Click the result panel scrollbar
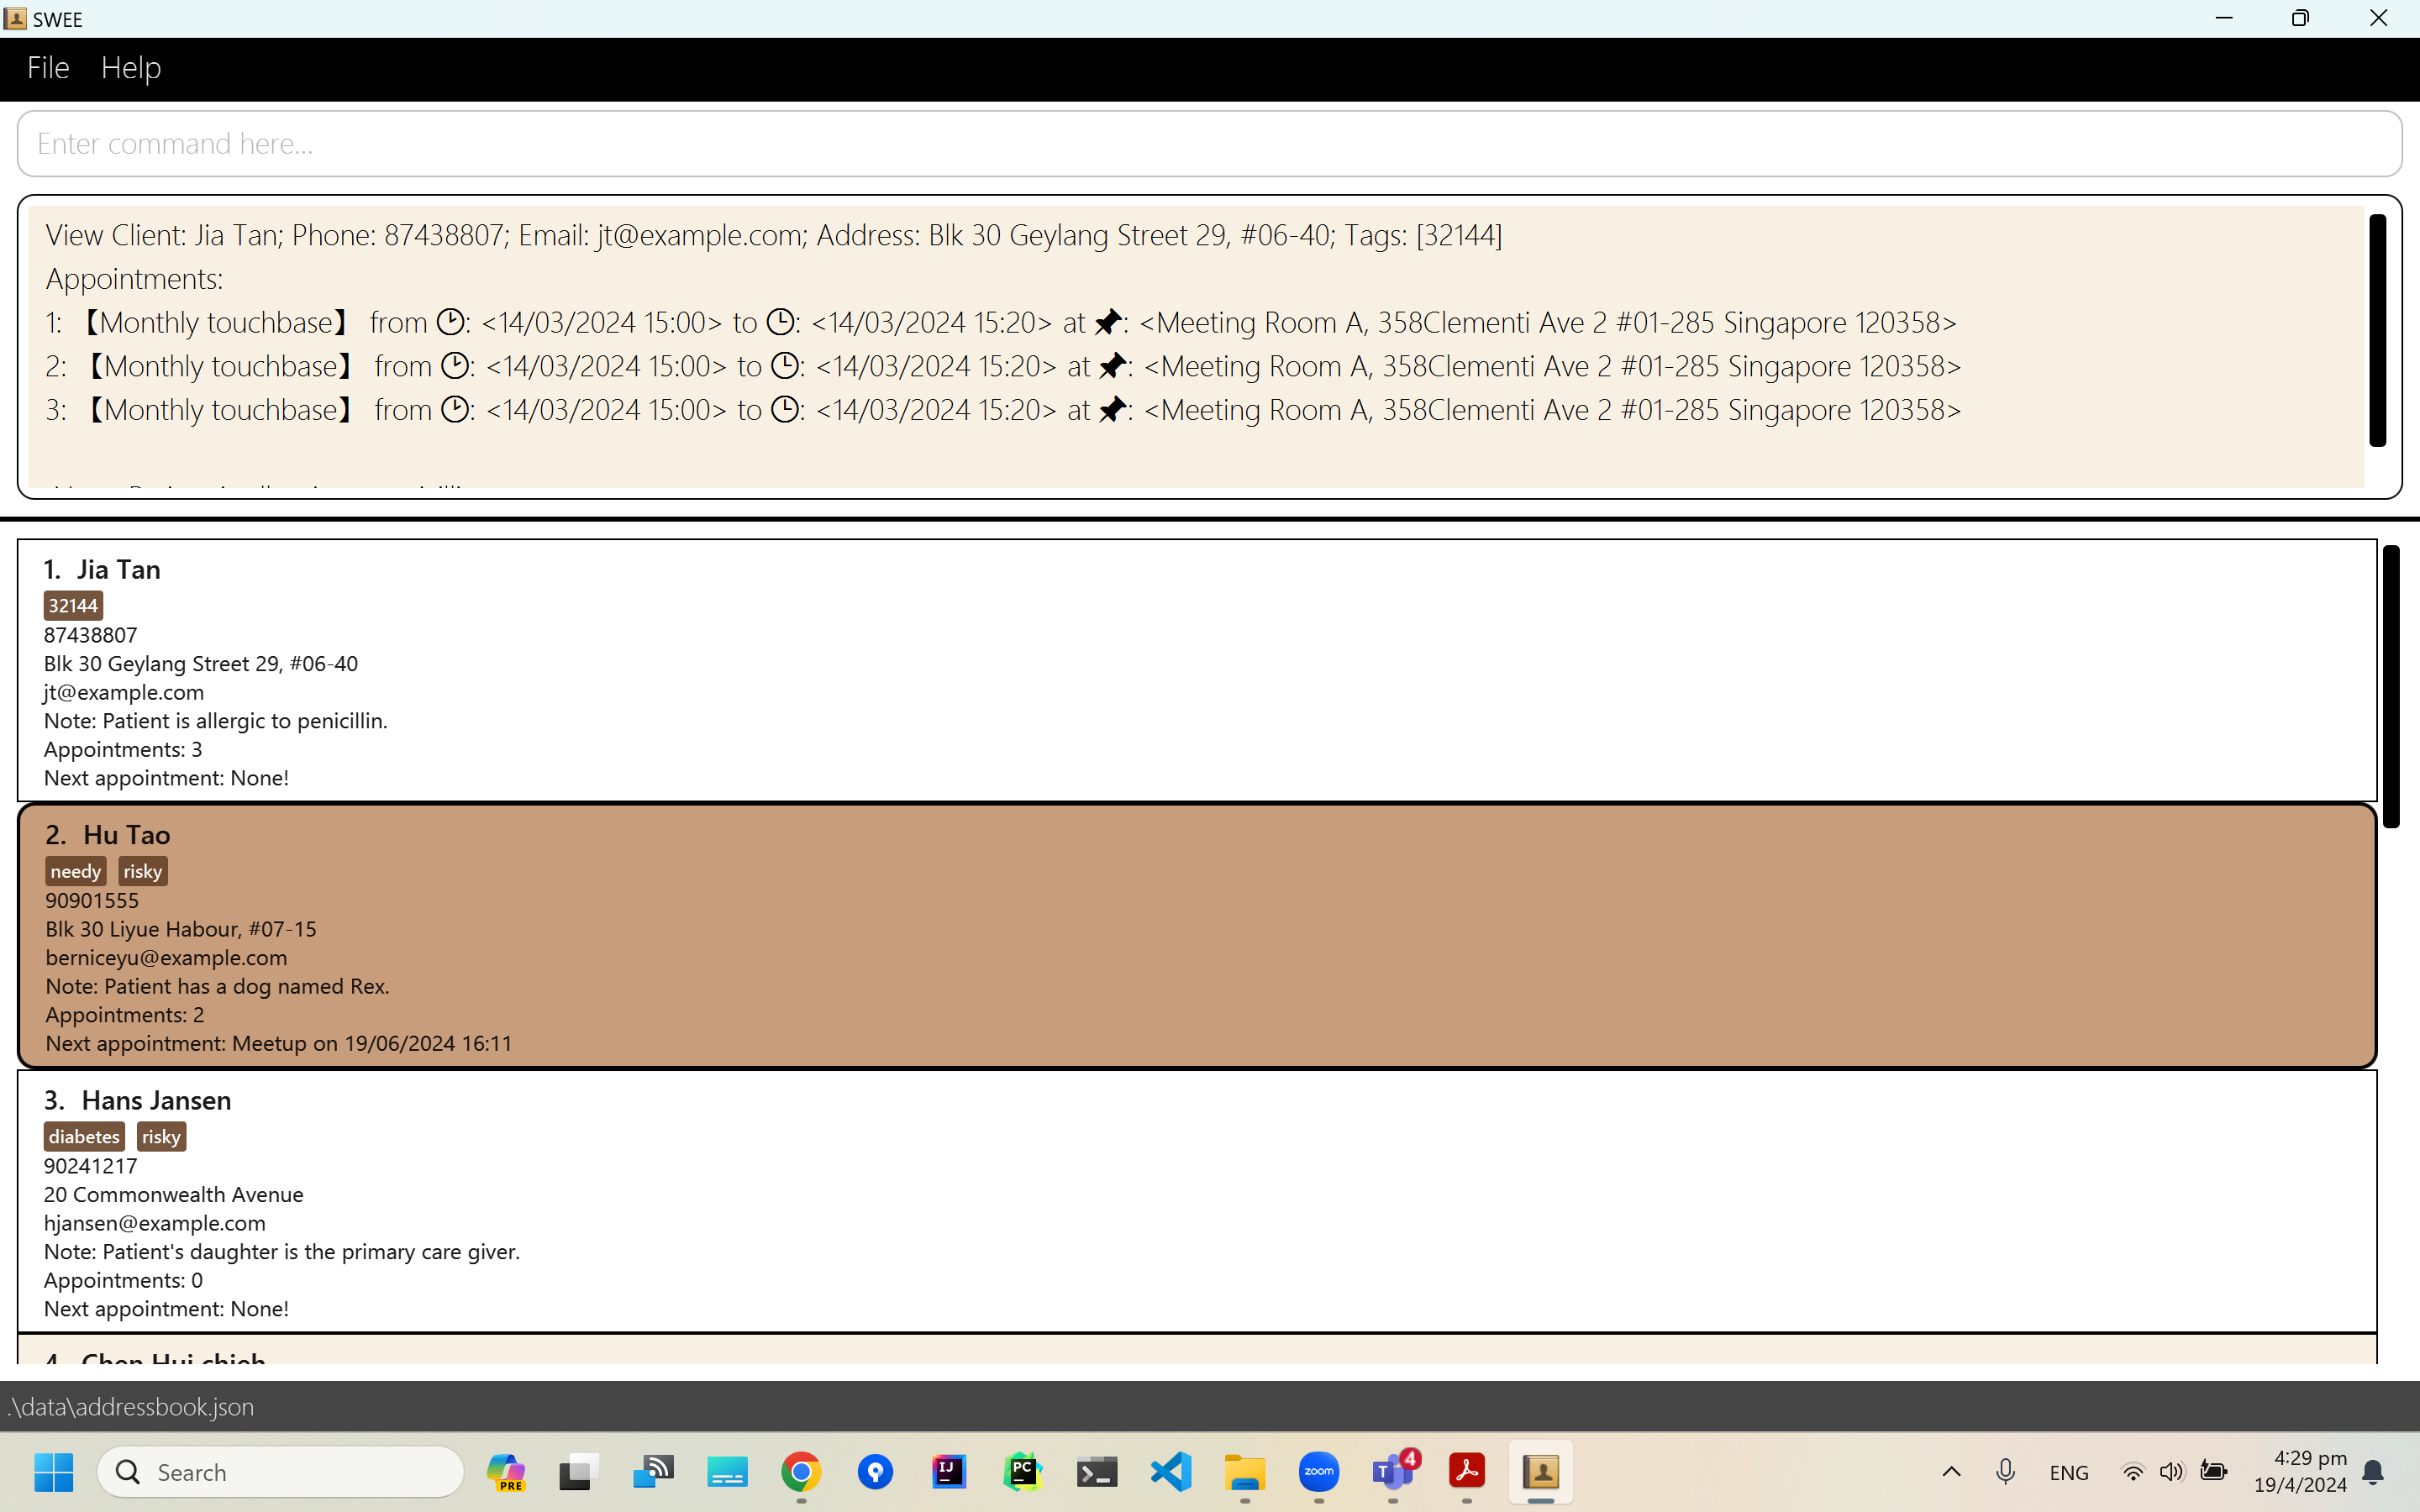2420x1512 pixels. 2377,330
